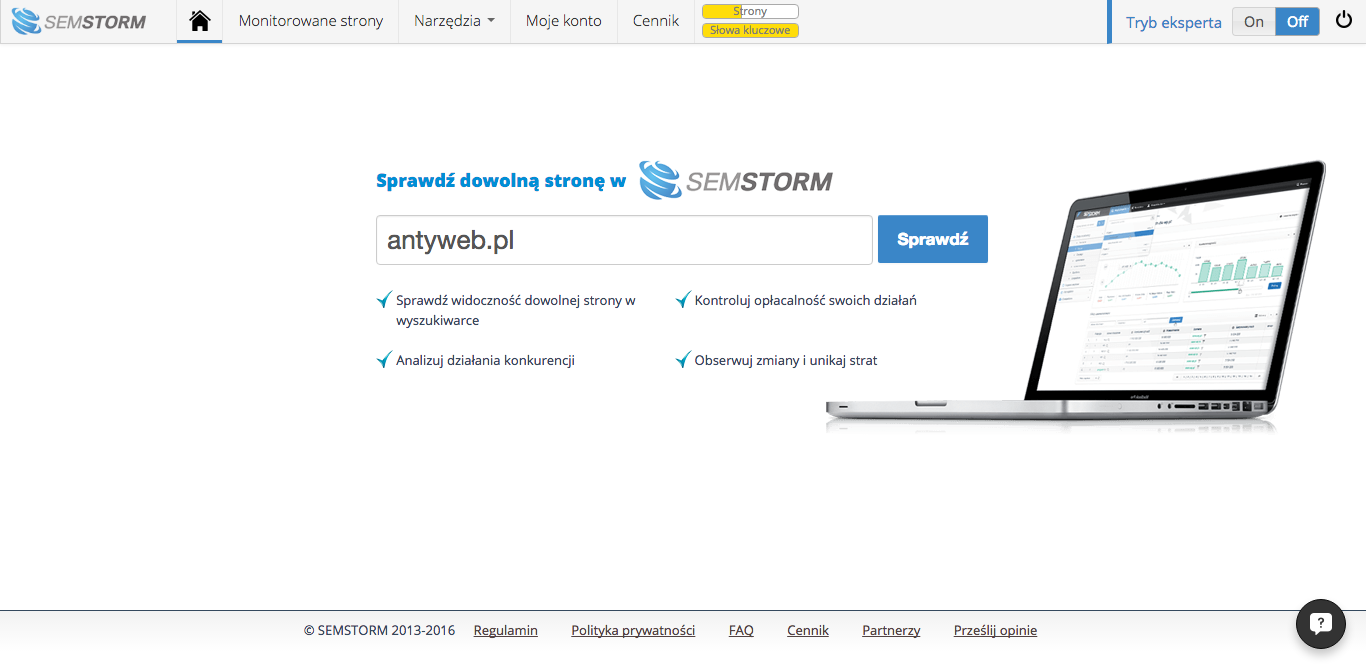The height and width of the screenshot is (669, 1366).
Task: Focus the domain input containing antyweb.pl
Action: [624, 240]
